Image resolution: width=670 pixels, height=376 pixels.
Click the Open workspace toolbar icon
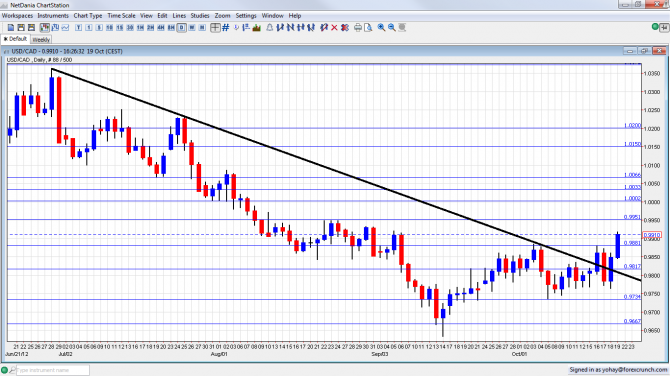tap(21, 27)
